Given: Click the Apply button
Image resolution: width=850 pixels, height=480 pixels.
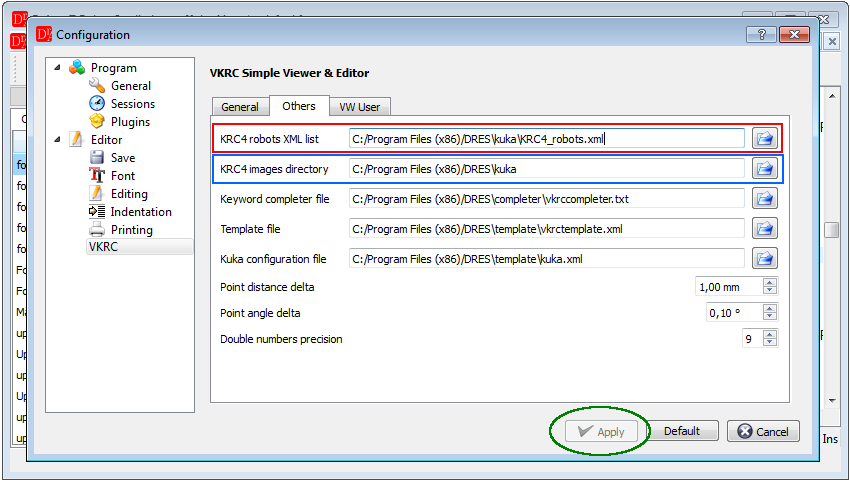Looking at the screenshot, I should click(x=600, y=432).
